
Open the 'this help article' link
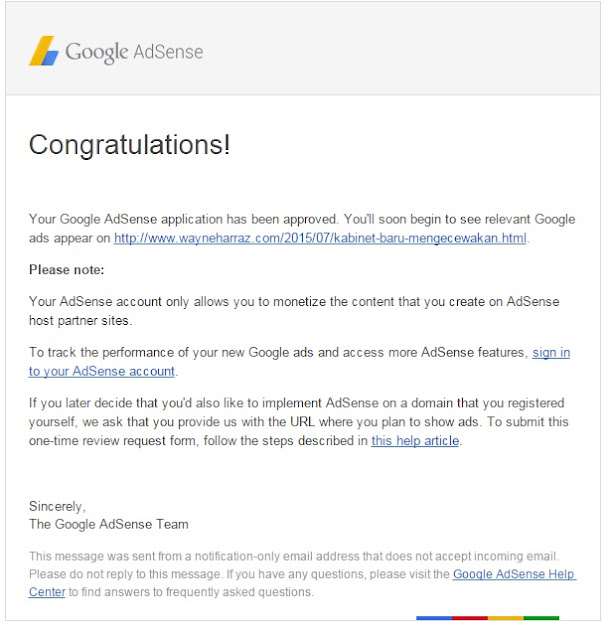click(x=415, y=440)
